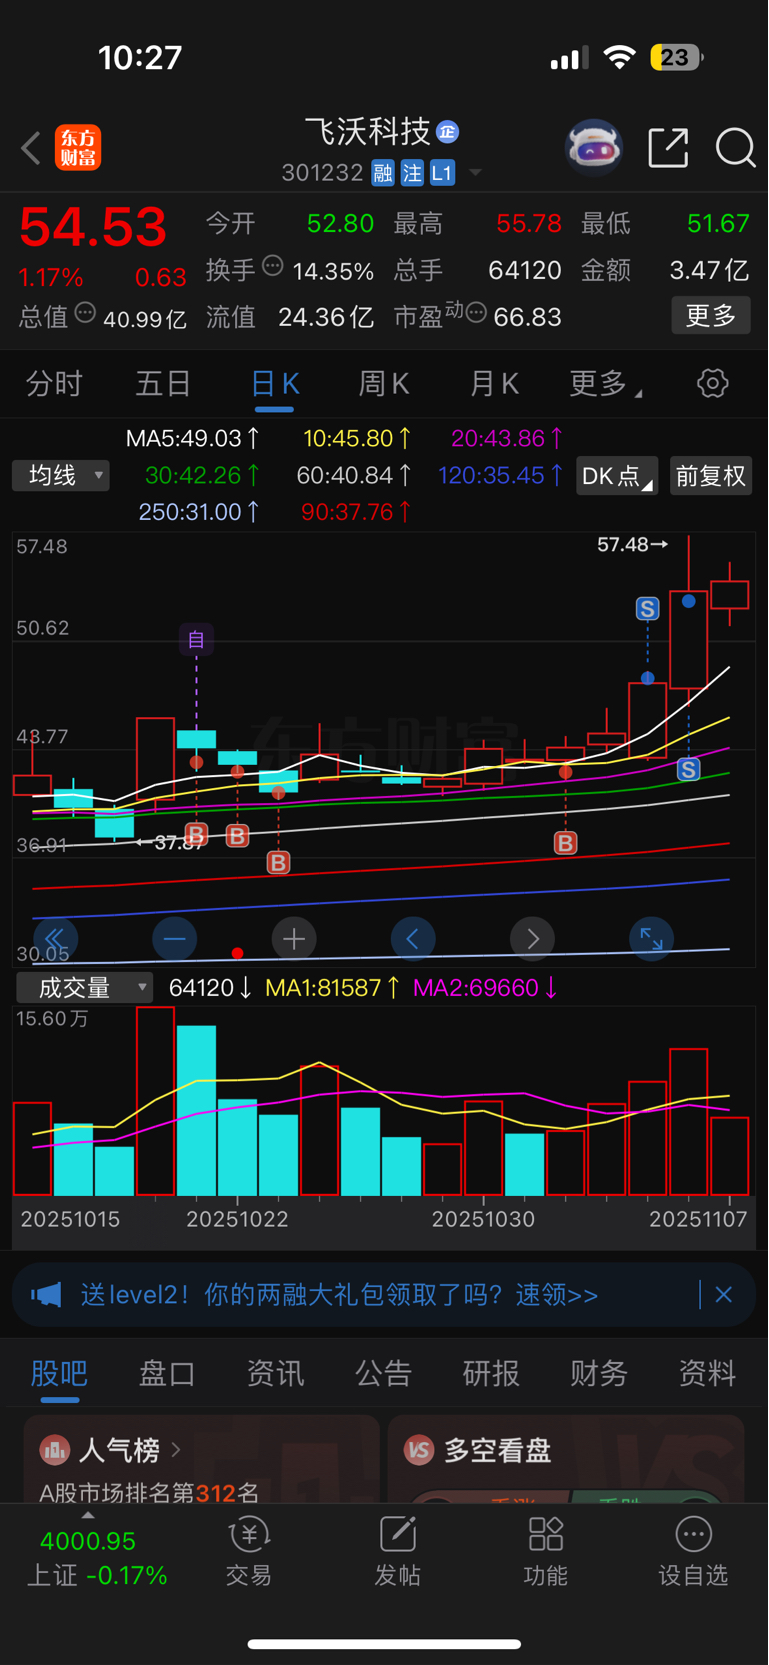The height and width of the screenshot is (1665, 769).
Task: Tap the 市盈 info icon
Action: [476, 313]
